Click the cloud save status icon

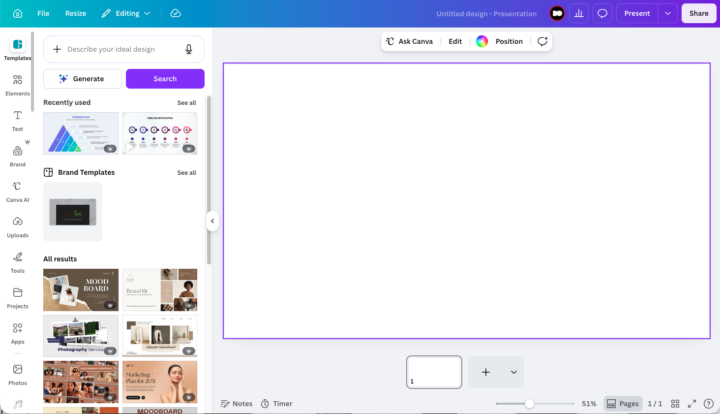(175, 13)
